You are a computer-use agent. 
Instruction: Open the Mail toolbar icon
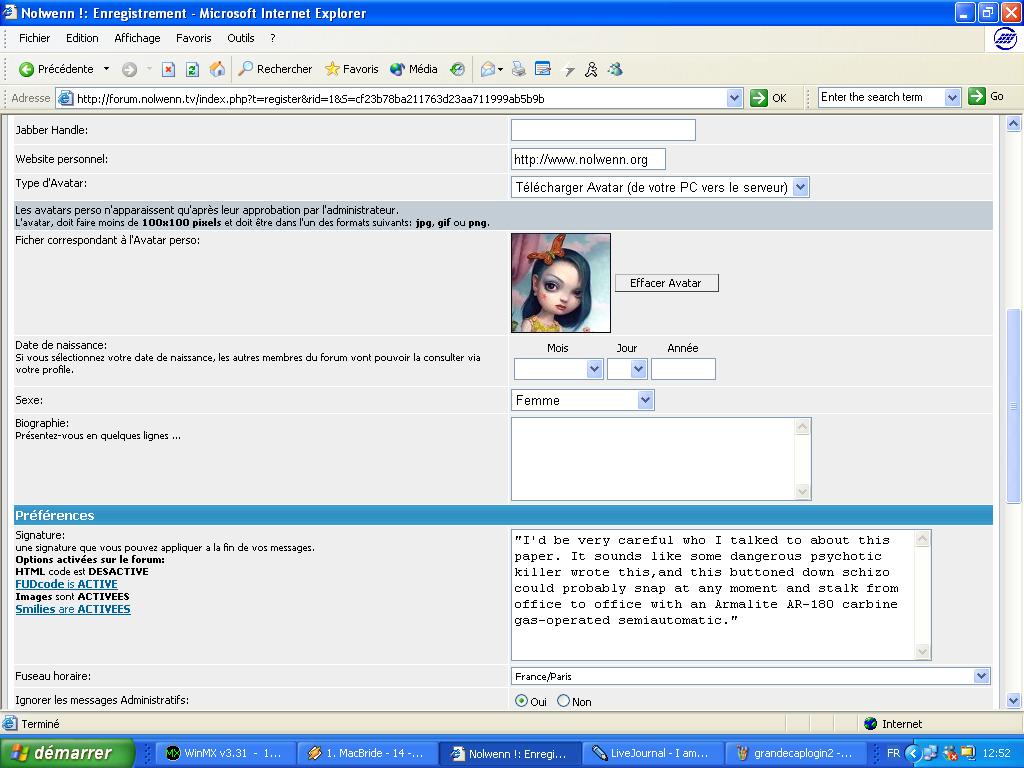pyautogui.click(x=489, y=69)
